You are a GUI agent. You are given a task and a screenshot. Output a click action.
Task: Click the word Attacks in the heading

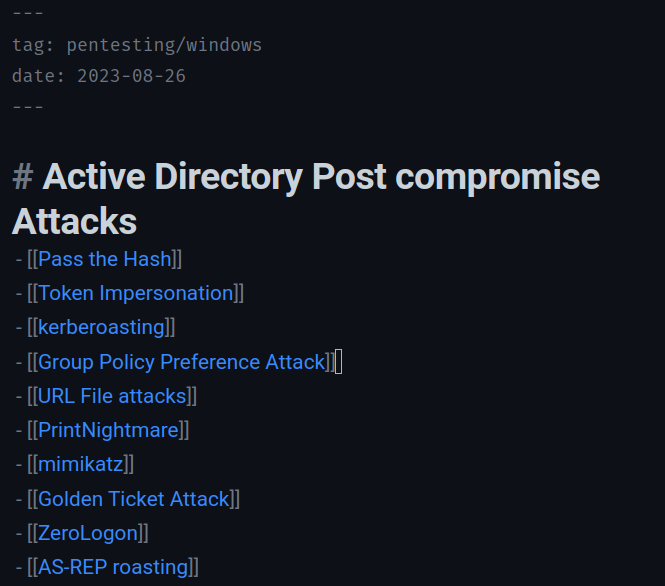(74, 220)
